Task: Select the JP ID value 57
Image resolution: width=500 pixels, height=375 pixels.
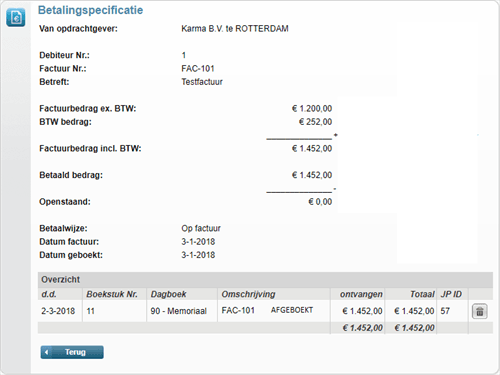Action: (x=445, y=311)
